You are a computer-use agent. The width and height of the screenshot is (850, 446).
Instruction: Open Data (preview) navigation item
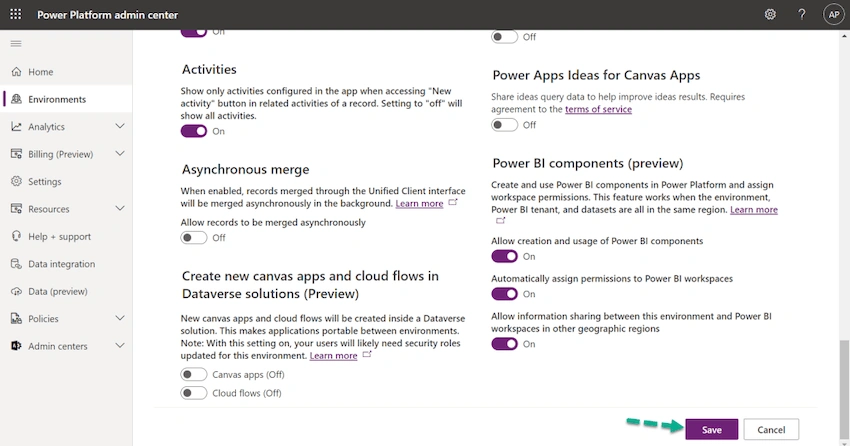66,291
